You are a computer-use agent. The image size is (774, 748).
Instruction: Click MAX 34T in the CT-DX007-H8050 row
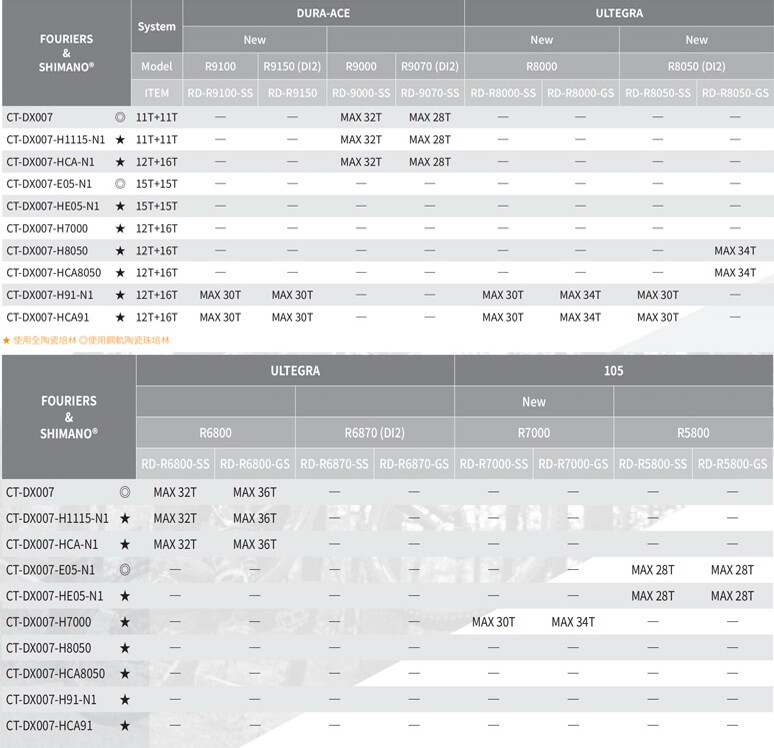tap(735, 251)
